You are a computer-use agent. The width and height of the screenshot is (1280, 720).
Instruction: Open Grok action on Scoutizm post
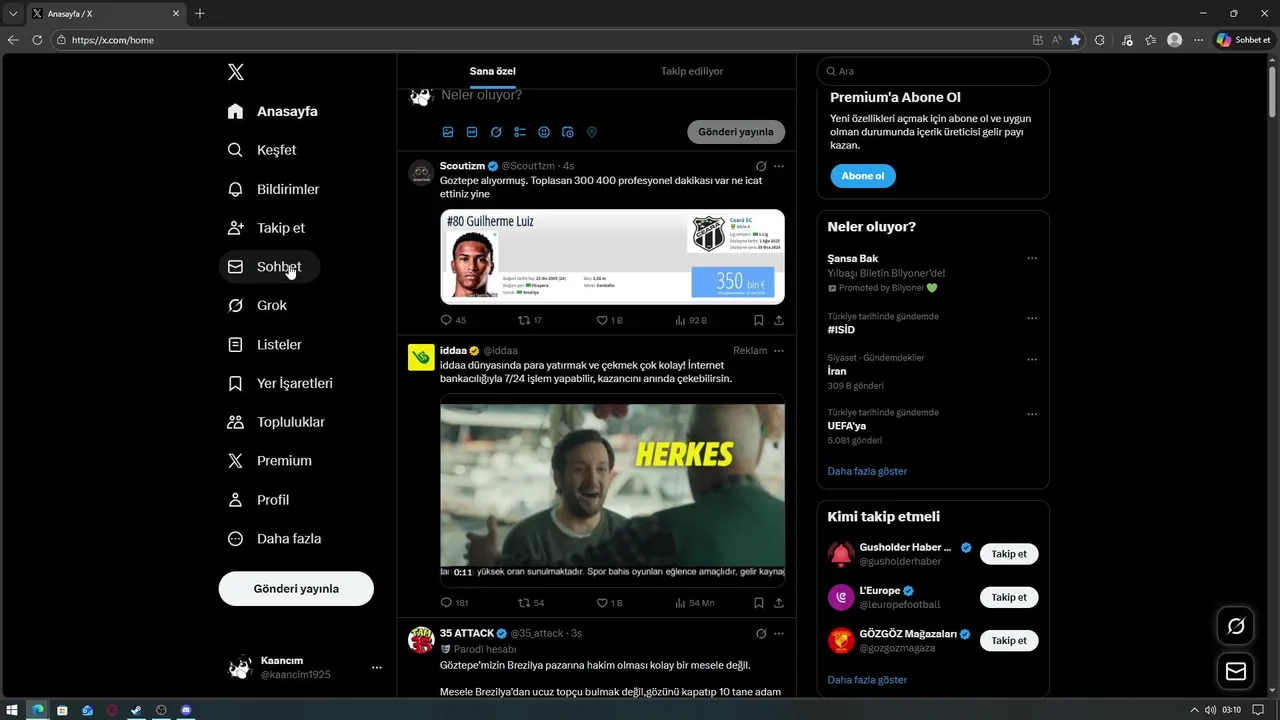click(x=761, y=166)
